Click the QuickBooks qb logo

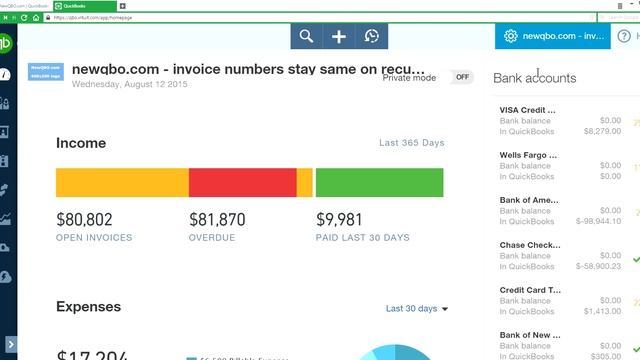pos(6,43)
